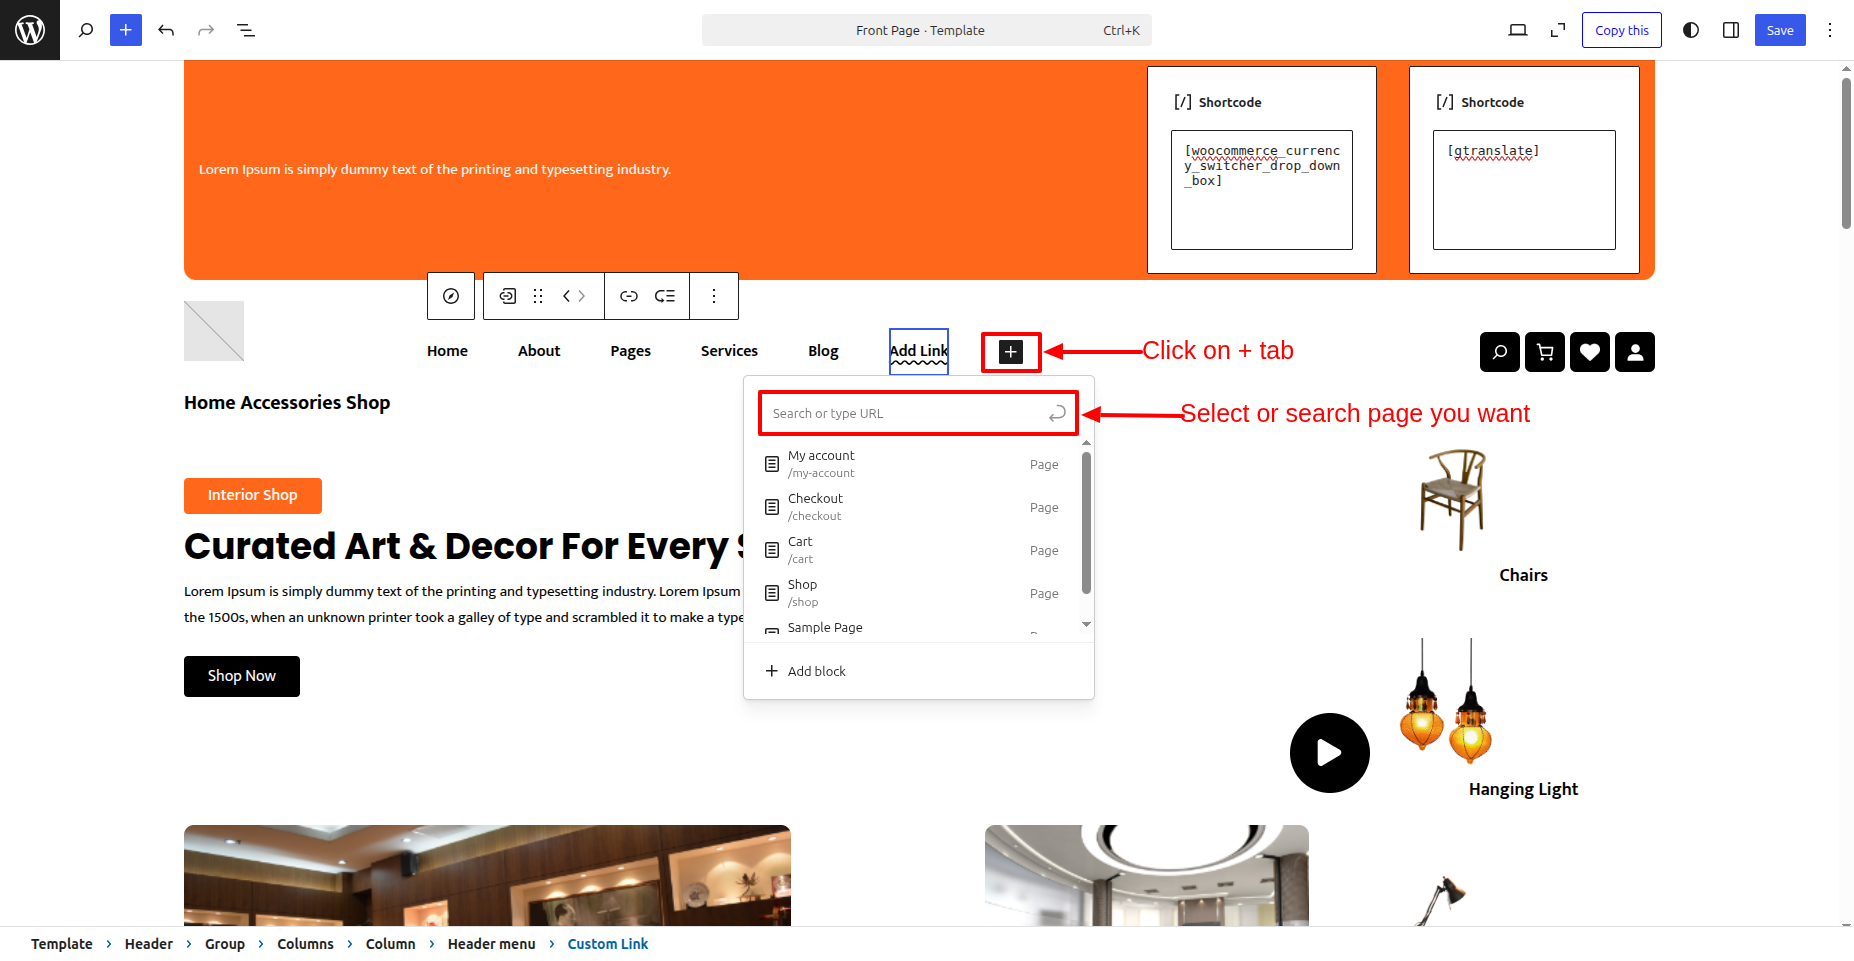Click the user account icon in header
Screen dimensions: 1854x961
coord(1635,352)
